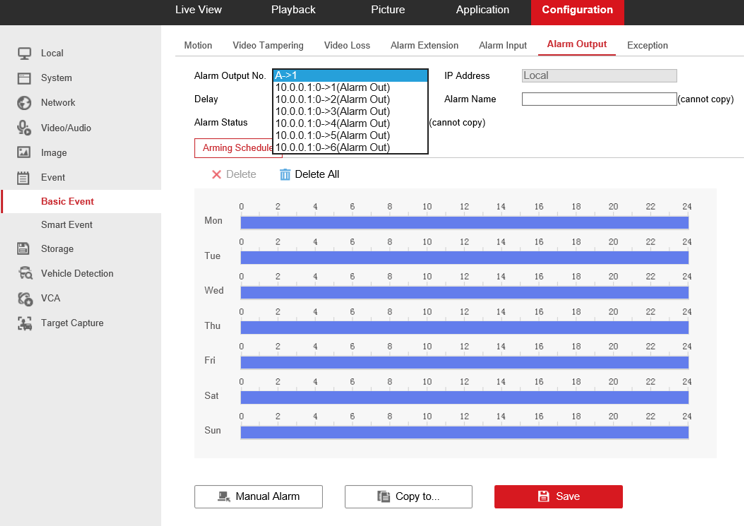
Task: Click Monday's blue schedule bar
Action: click(x=464, y=222)
